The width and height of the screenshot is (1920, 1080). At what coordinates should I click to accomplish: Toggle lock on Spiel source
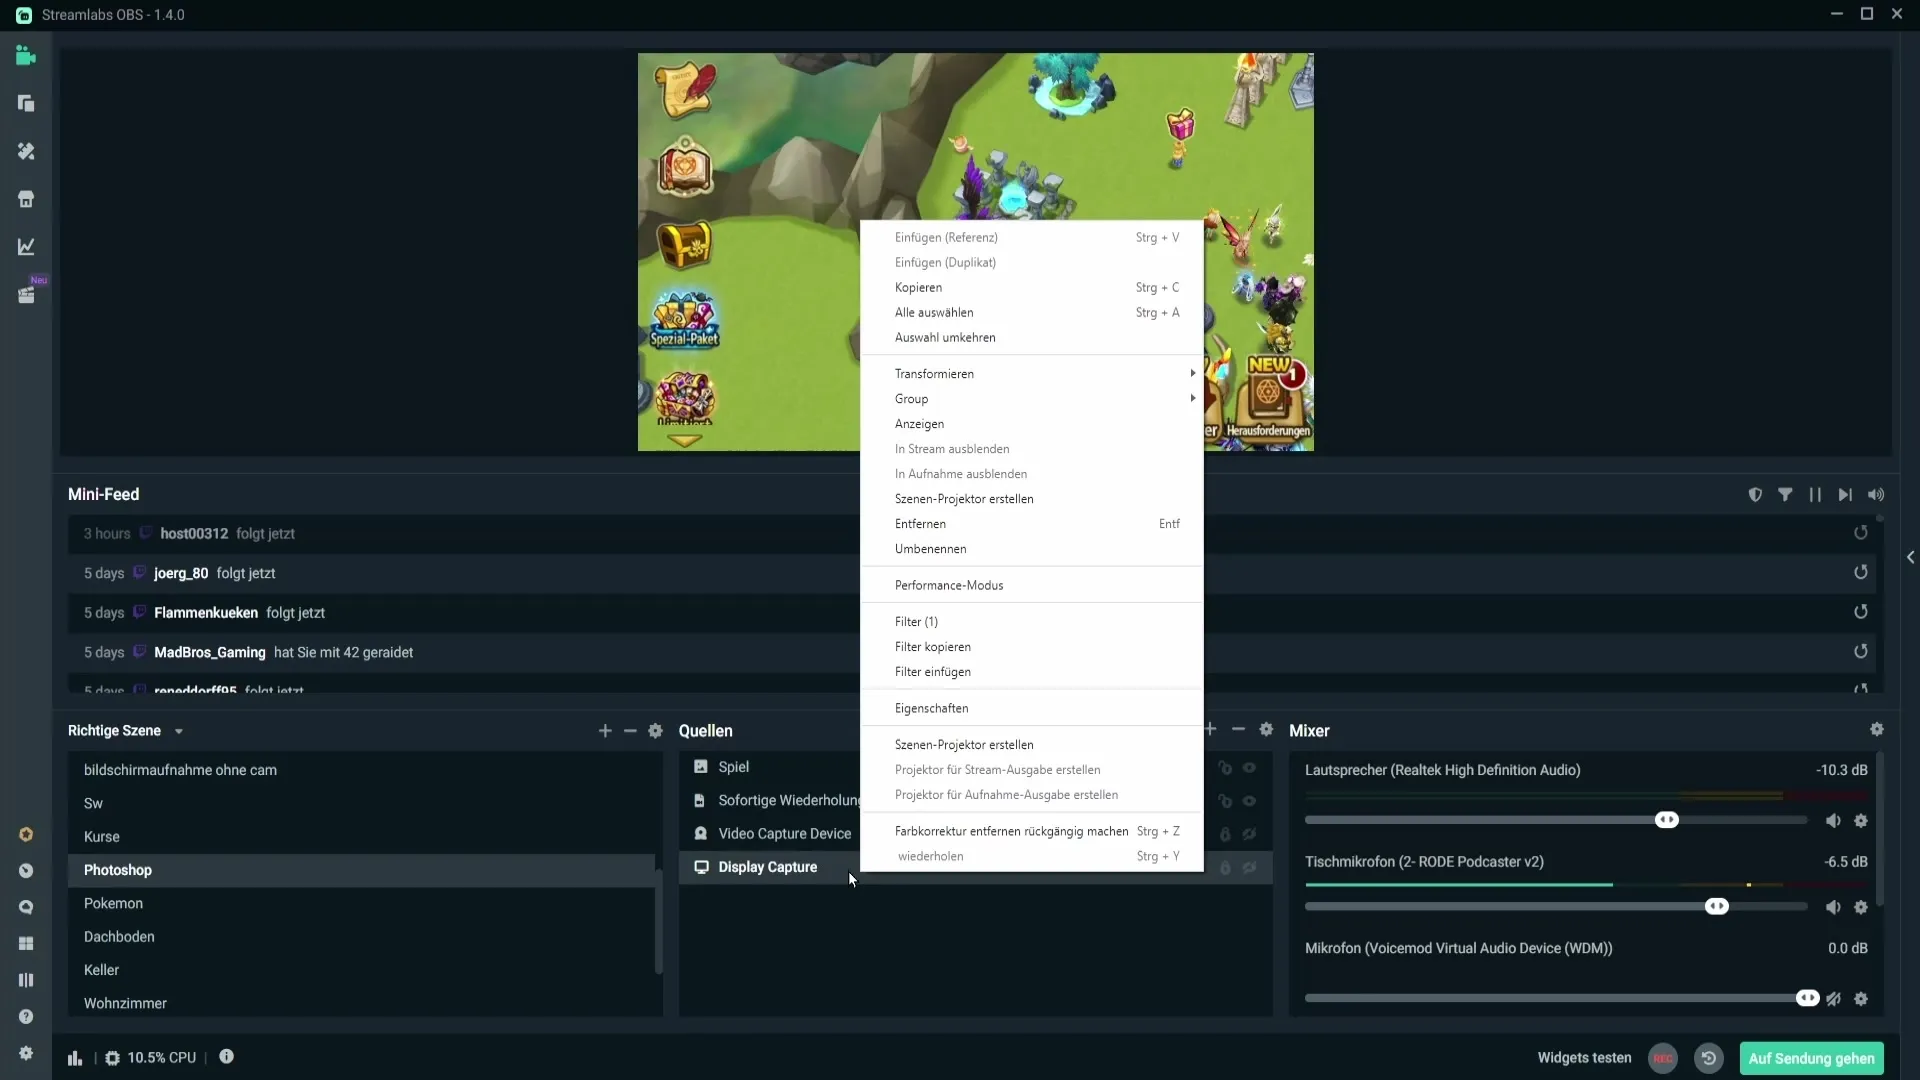1225,768
